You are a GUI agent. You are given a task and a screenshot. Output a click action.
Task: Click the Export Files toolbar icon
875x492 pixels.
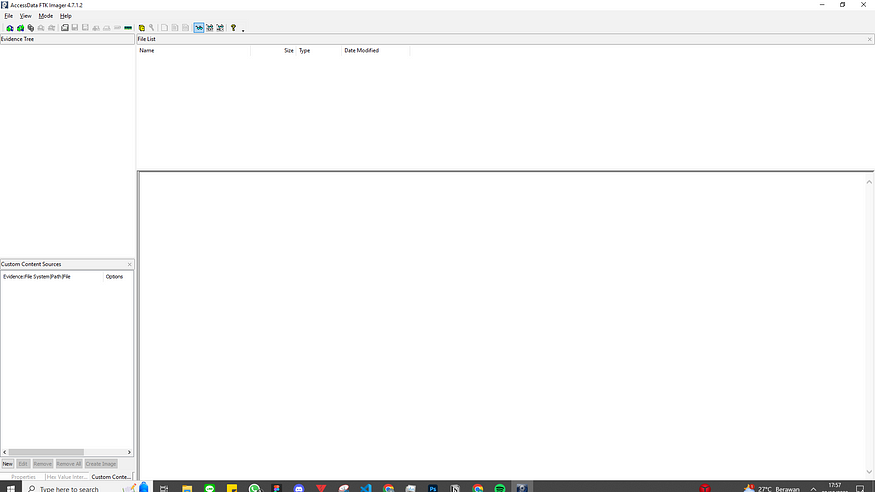tap(164, 28)
